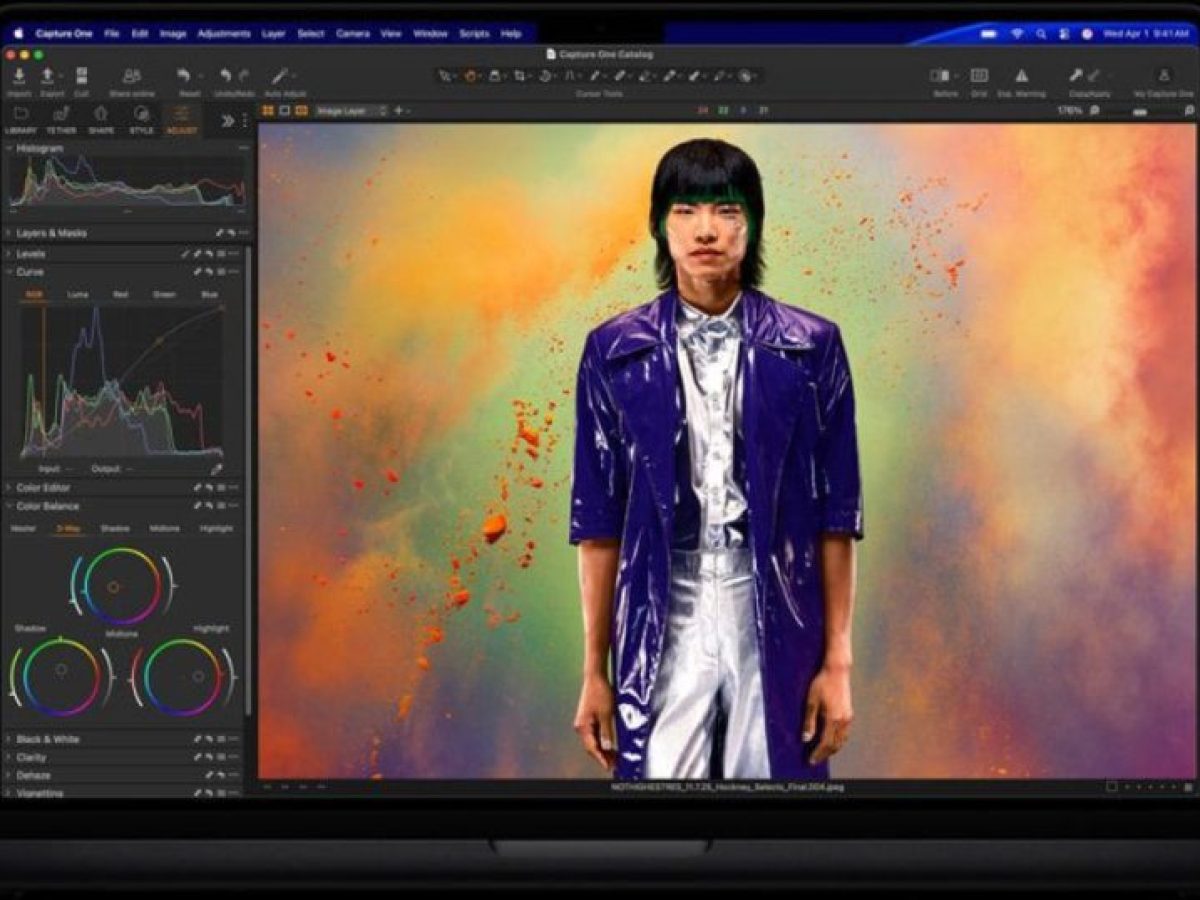The image size is (1200, 900).
Task: Click the Export icon in the toolbar
Action: 47,76
